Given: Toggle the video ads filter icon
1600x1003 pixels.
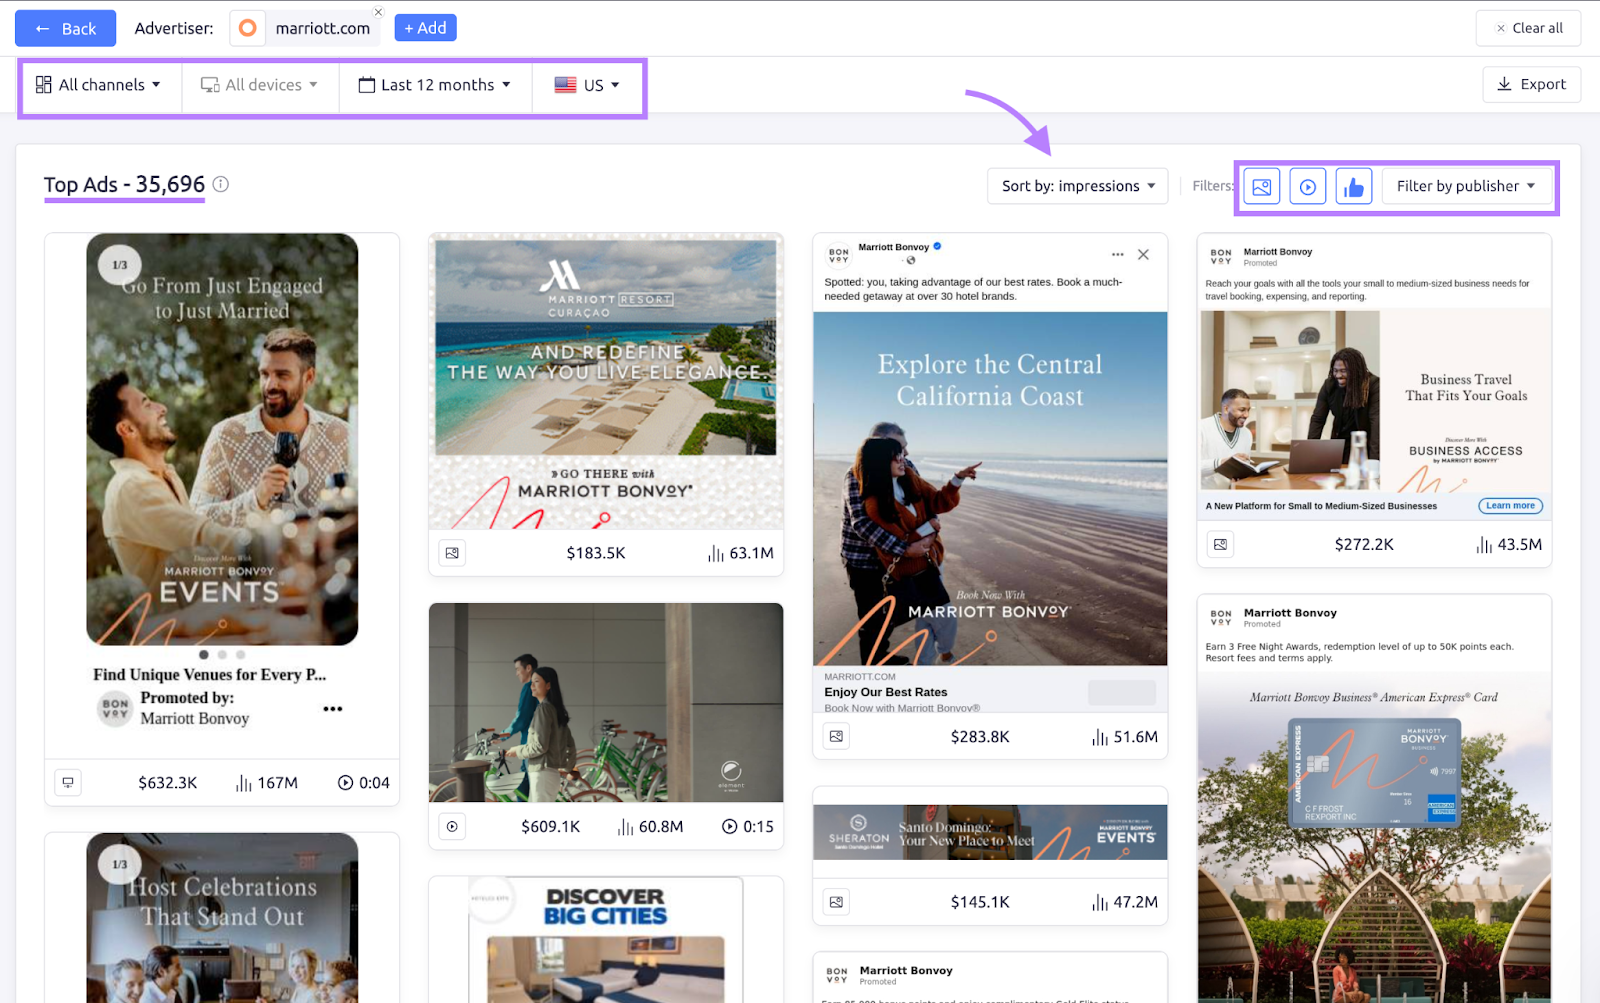Looking at the screenshot, I should [x=1307, y=187].
